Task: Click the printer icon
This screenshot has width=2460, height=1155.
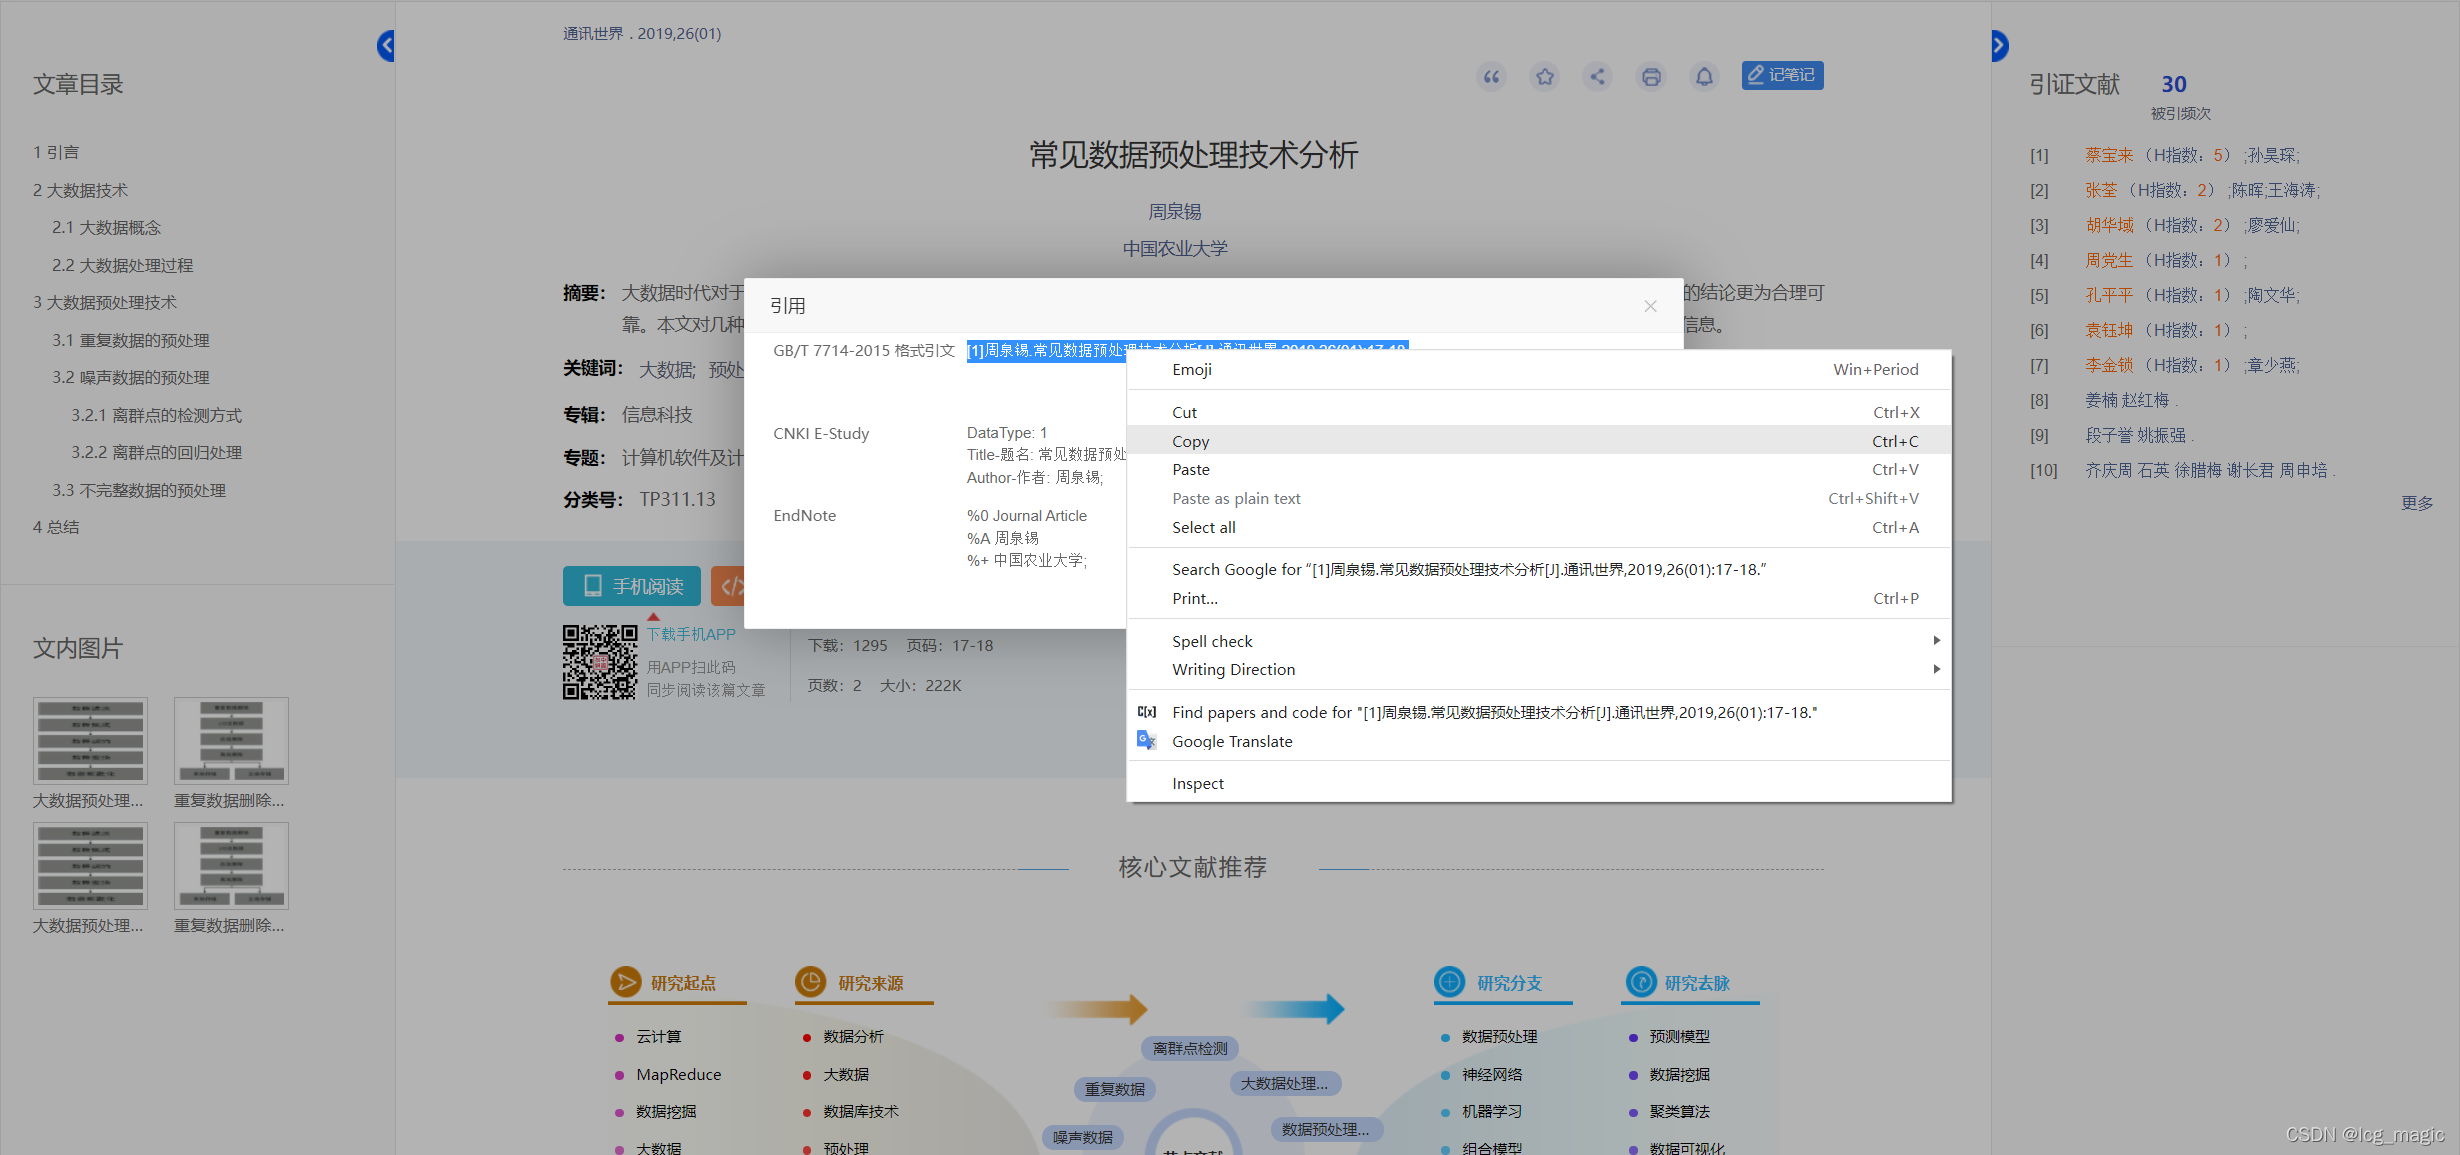Action: click(1651, 77)
